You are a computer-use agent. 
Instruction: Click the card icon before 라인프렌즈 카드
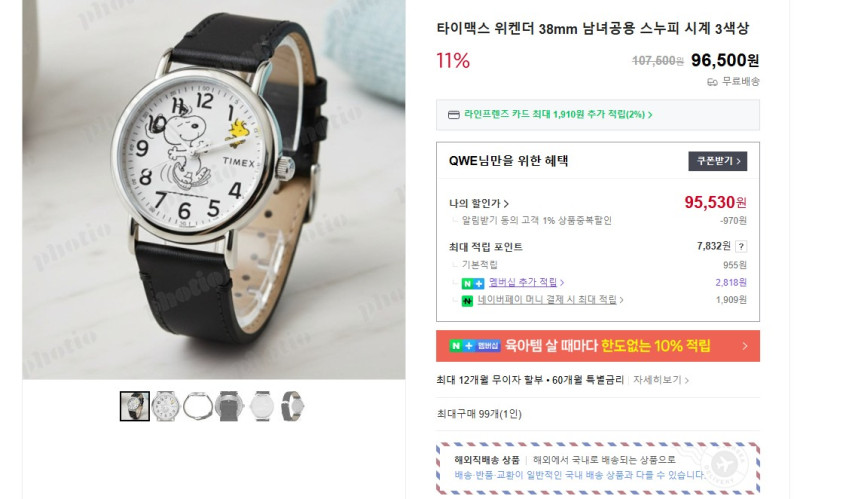point(454,115)
